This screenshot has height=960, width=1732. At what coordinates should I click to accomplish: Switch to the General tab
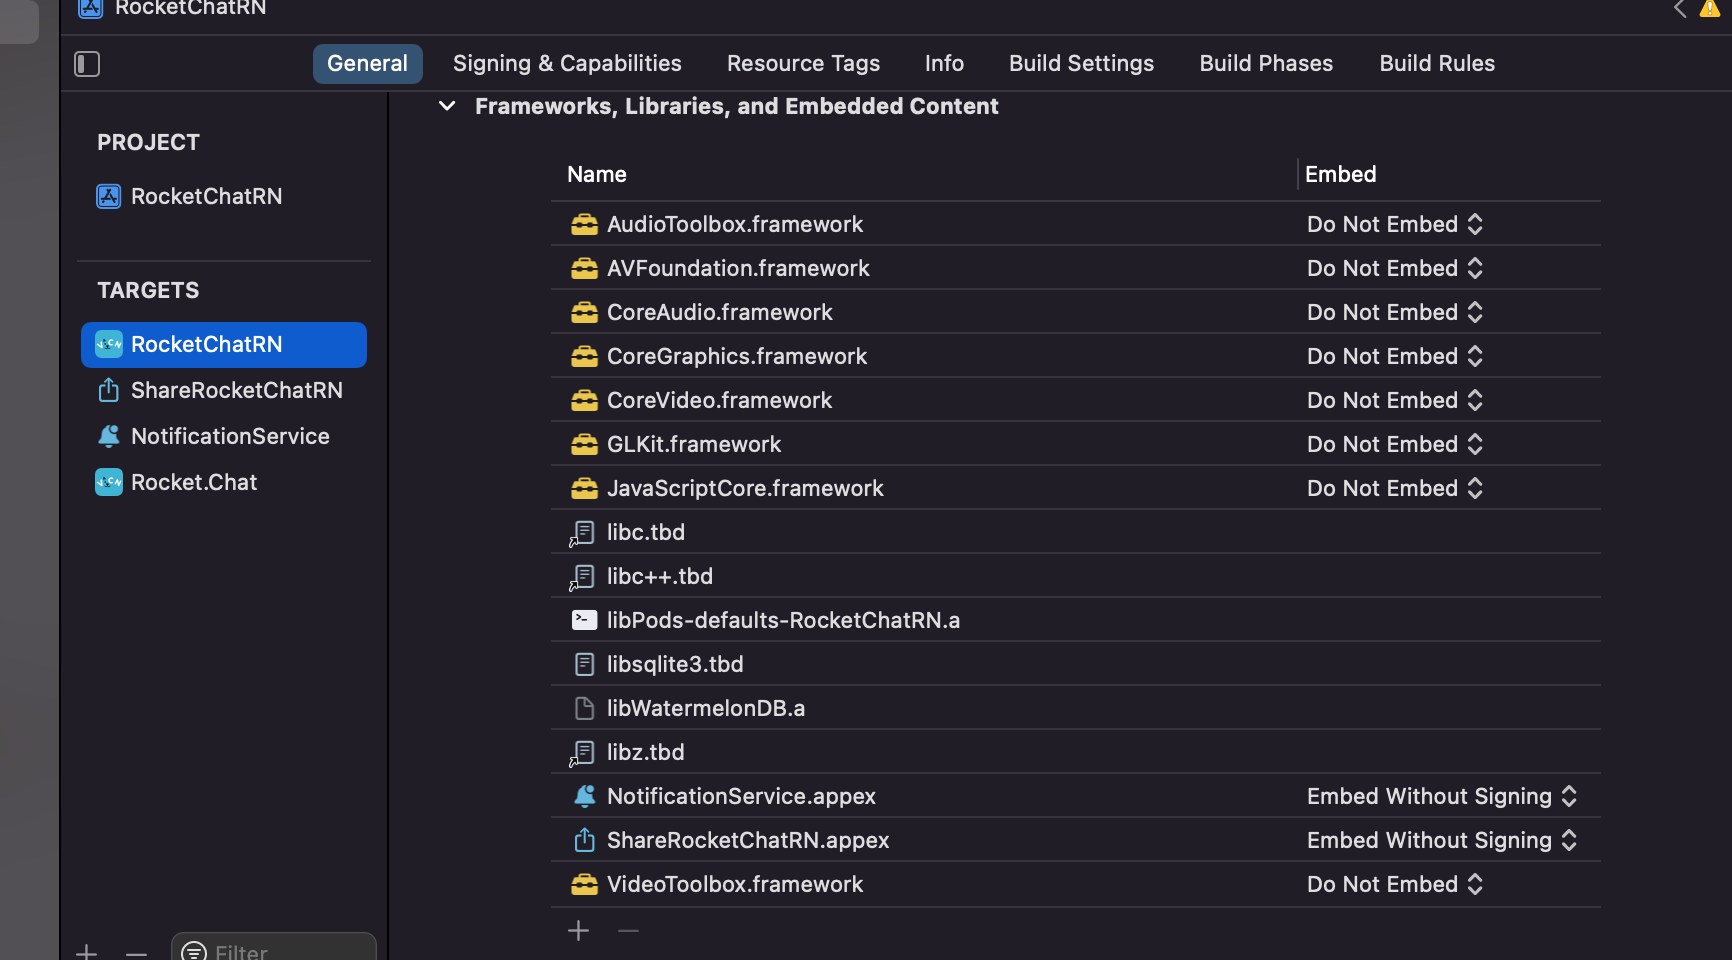[367, 63]
